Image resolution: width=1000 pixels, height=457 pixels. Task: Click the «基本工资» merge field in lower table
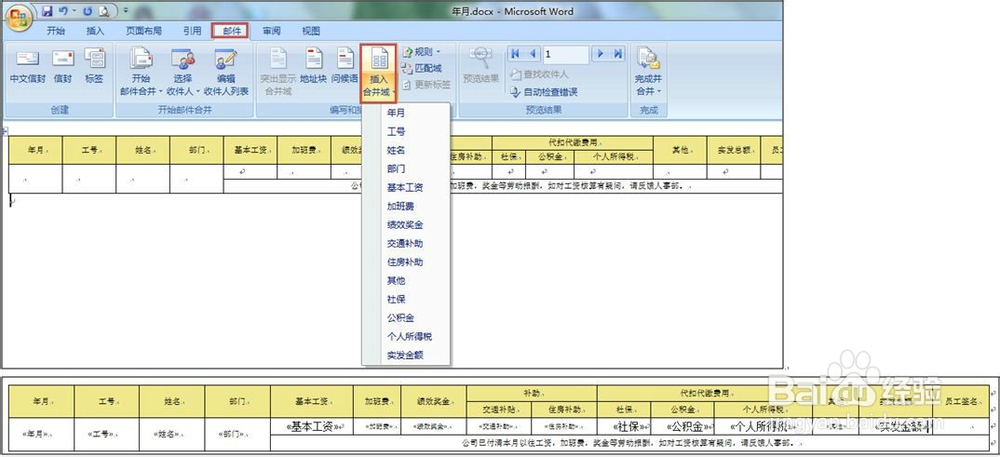314,426
